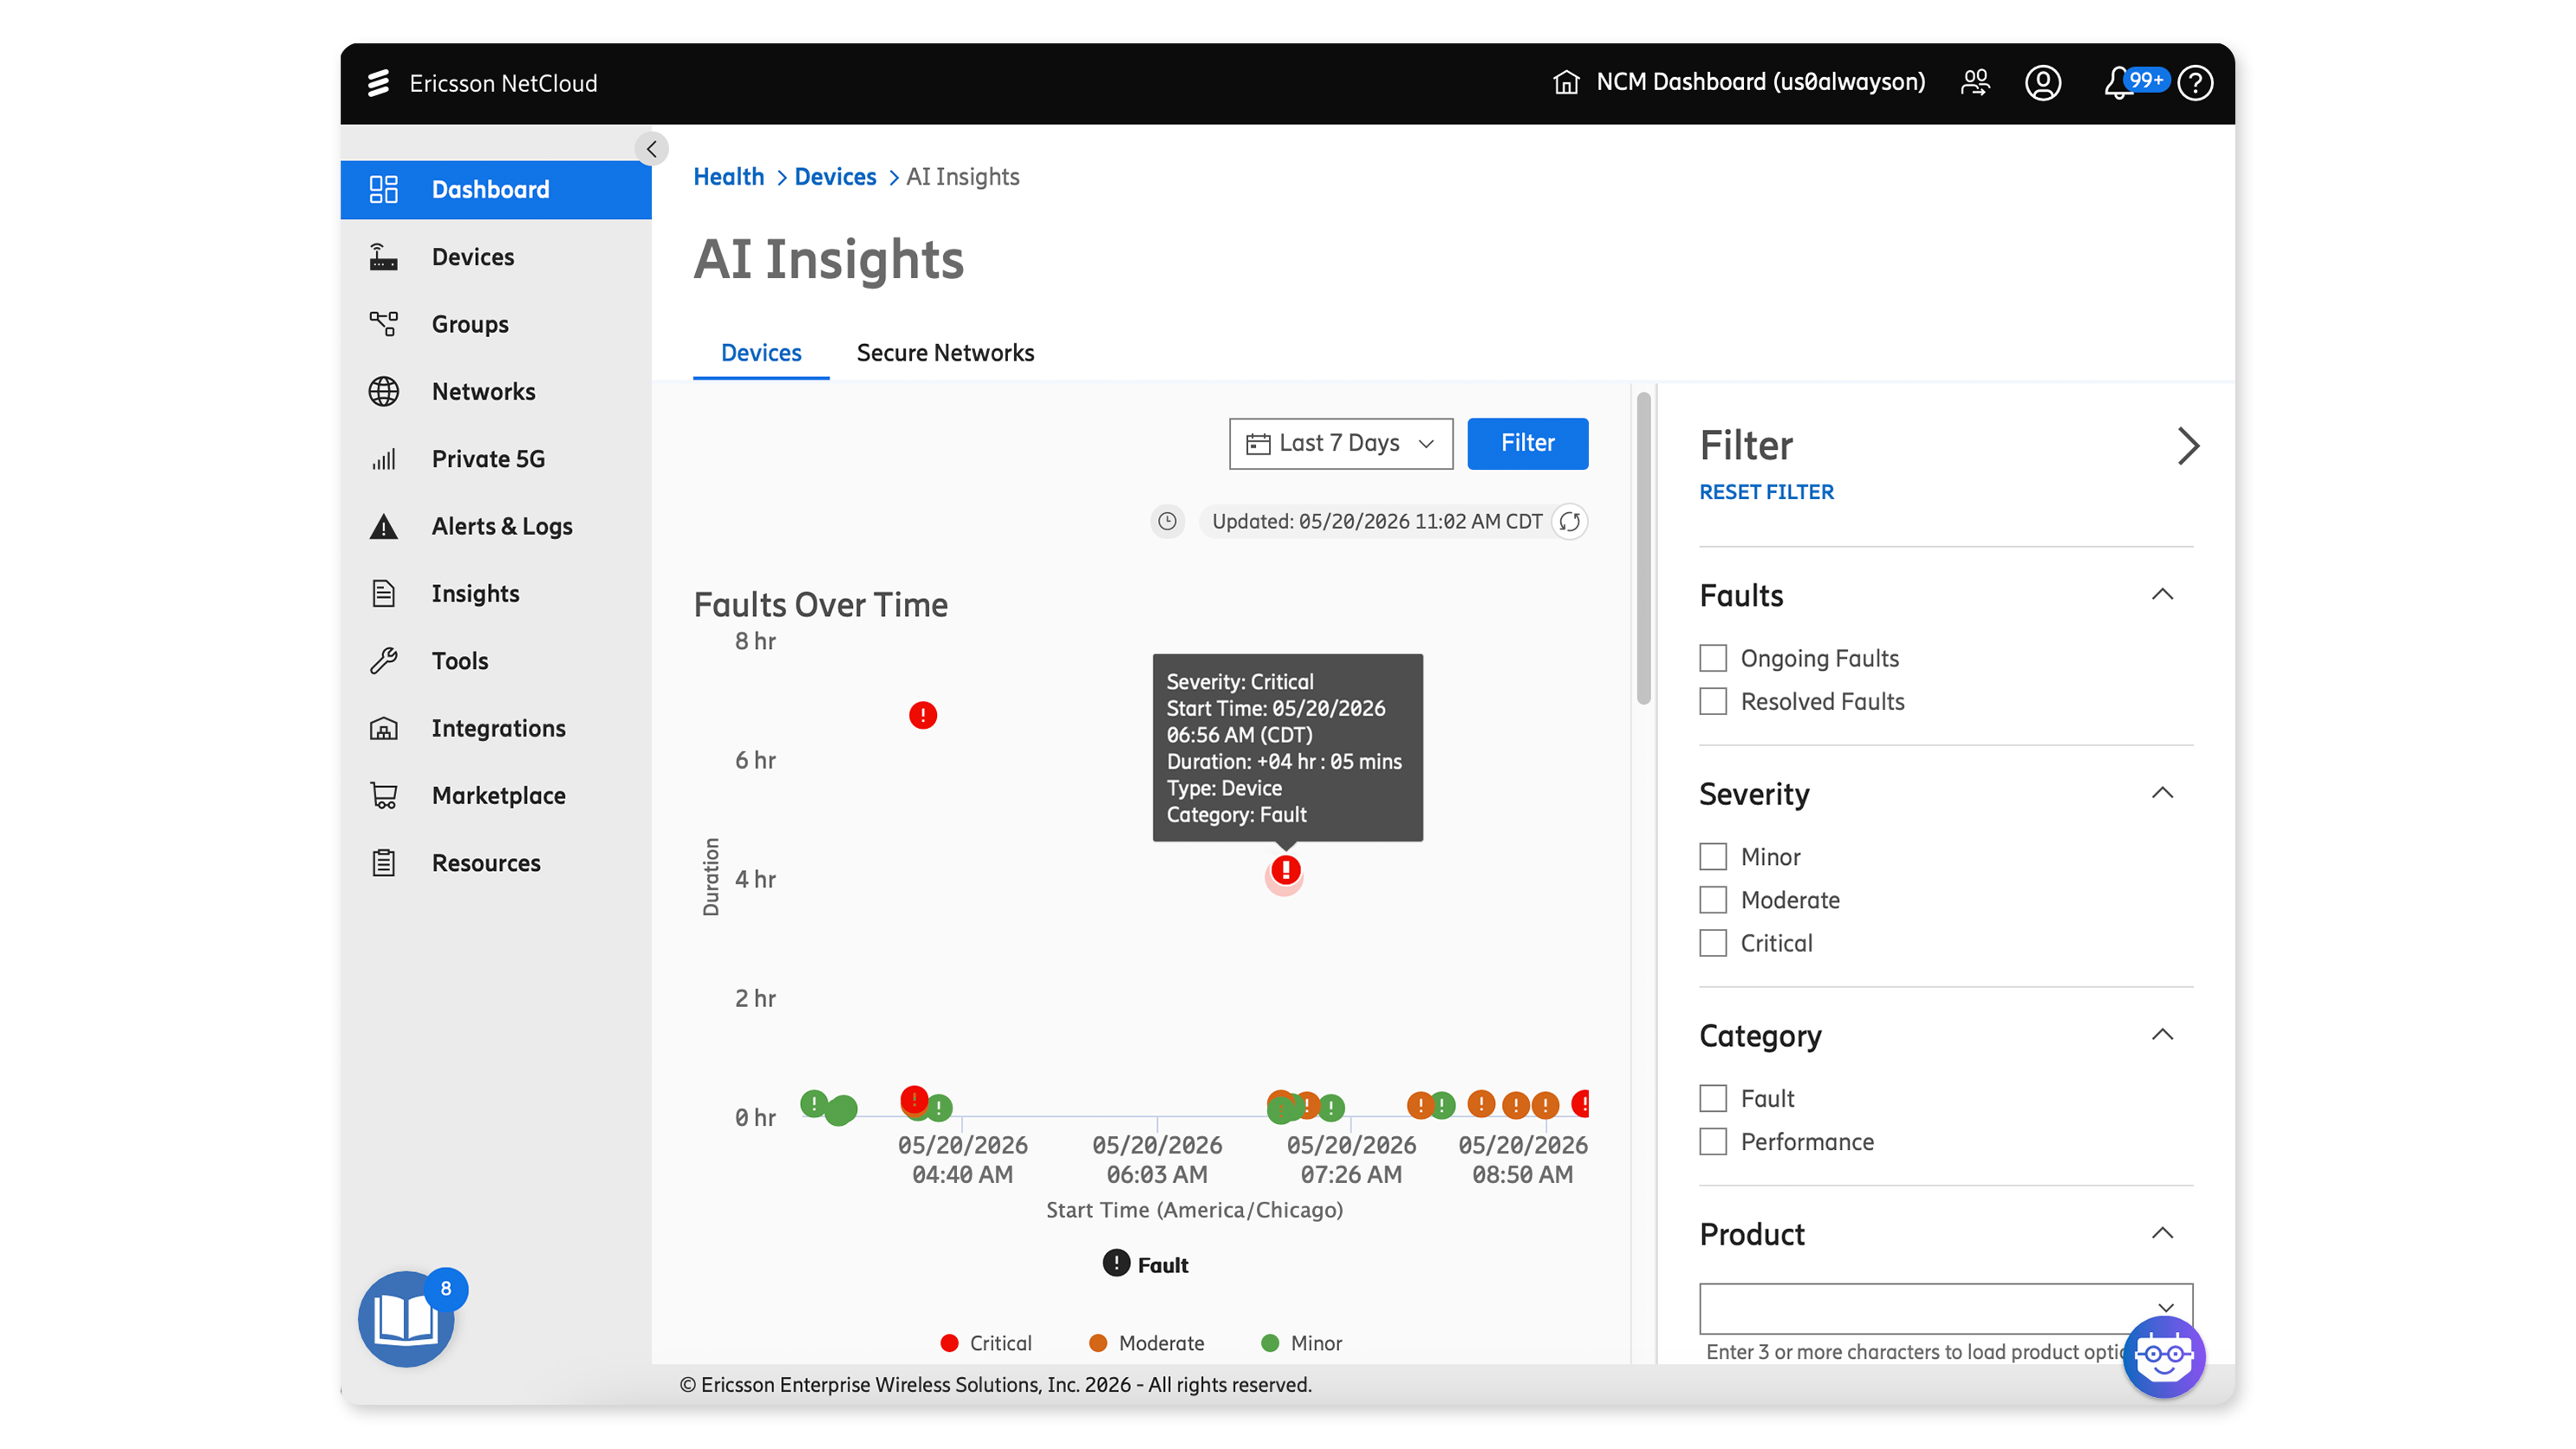The width and height of the screenshot is (2576, 1449).
Task: Open Alerts & Logs in the sidebar
Action: point(496,526)
